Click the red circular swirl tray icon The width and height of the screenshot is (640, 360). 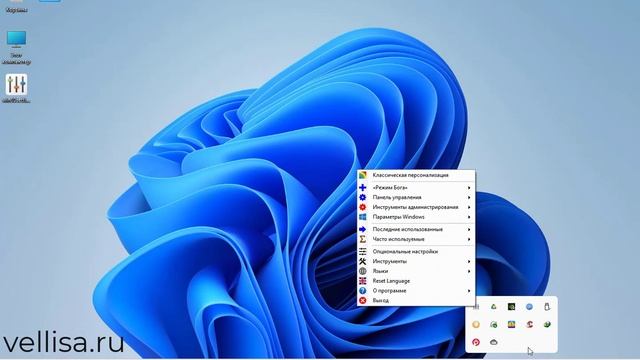click(476, 342)
